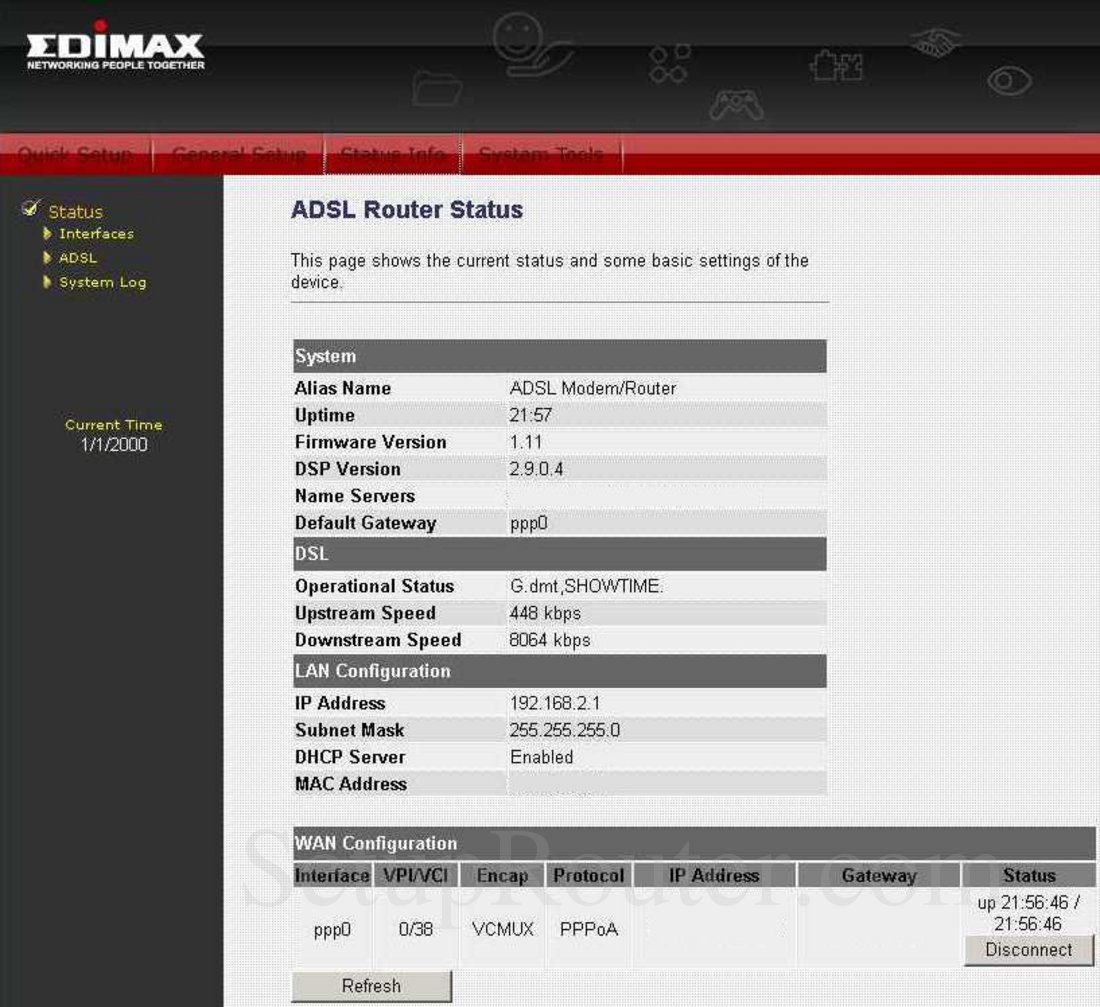Click the Operational Status value G.dmt,SHOWTIME
Image resolution: width=1100 pixels, height=1007 pixels.
[x=586, y=586]
